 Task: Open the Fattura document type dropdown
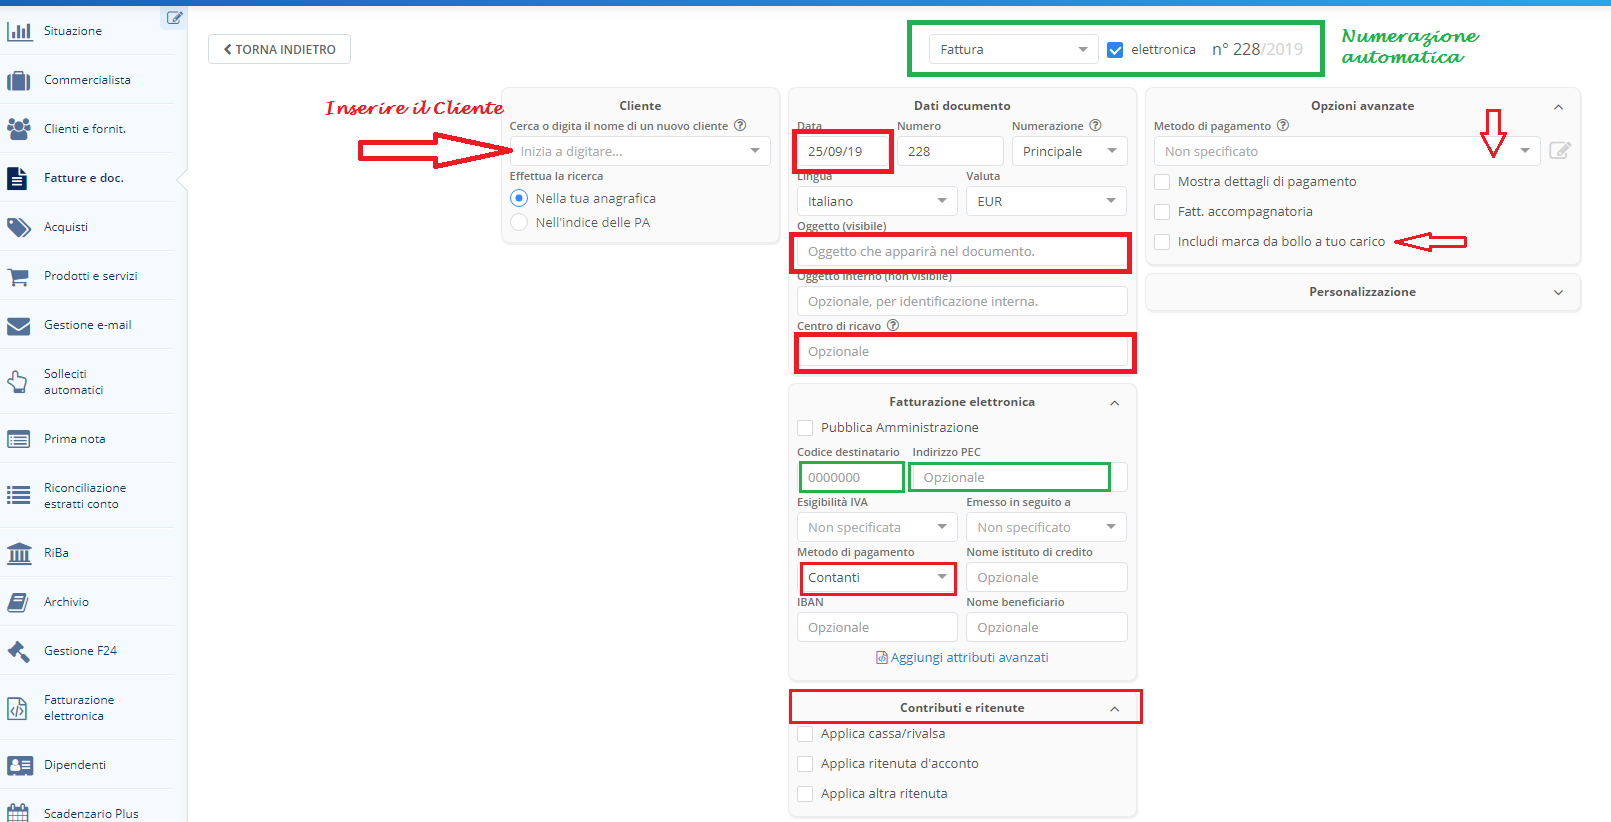click(1013, 50)
